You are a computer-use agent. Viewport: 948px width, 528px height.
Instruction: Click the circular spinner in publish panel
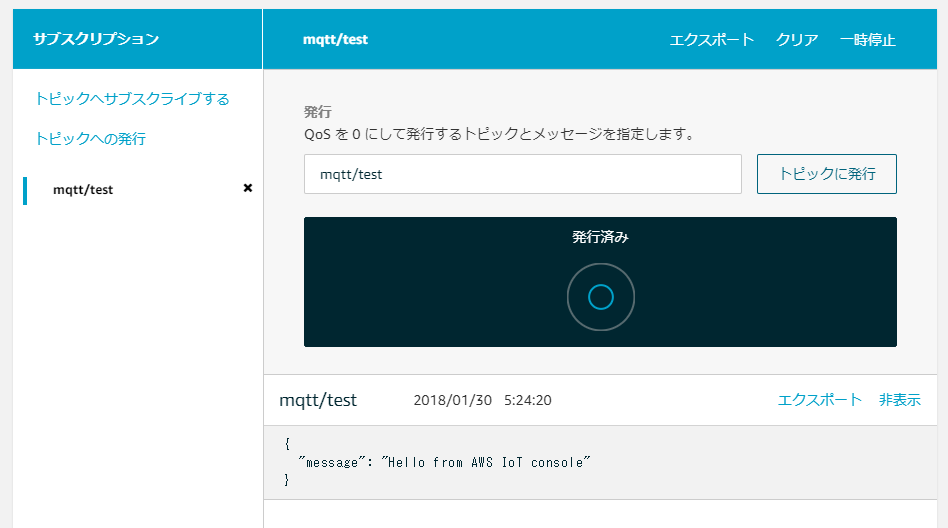600,297
